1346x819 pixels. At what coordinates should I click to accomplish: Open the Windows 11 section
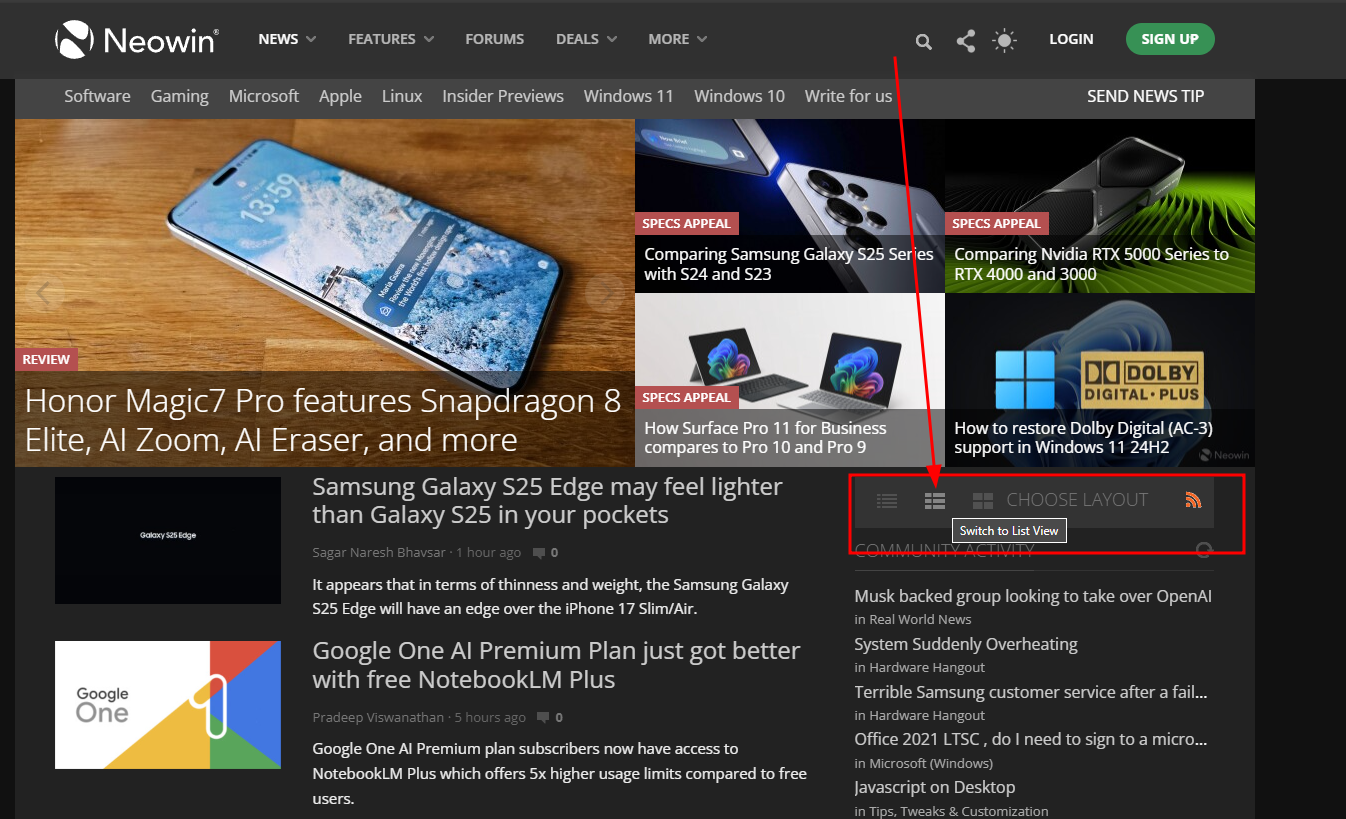pos(629,96)
